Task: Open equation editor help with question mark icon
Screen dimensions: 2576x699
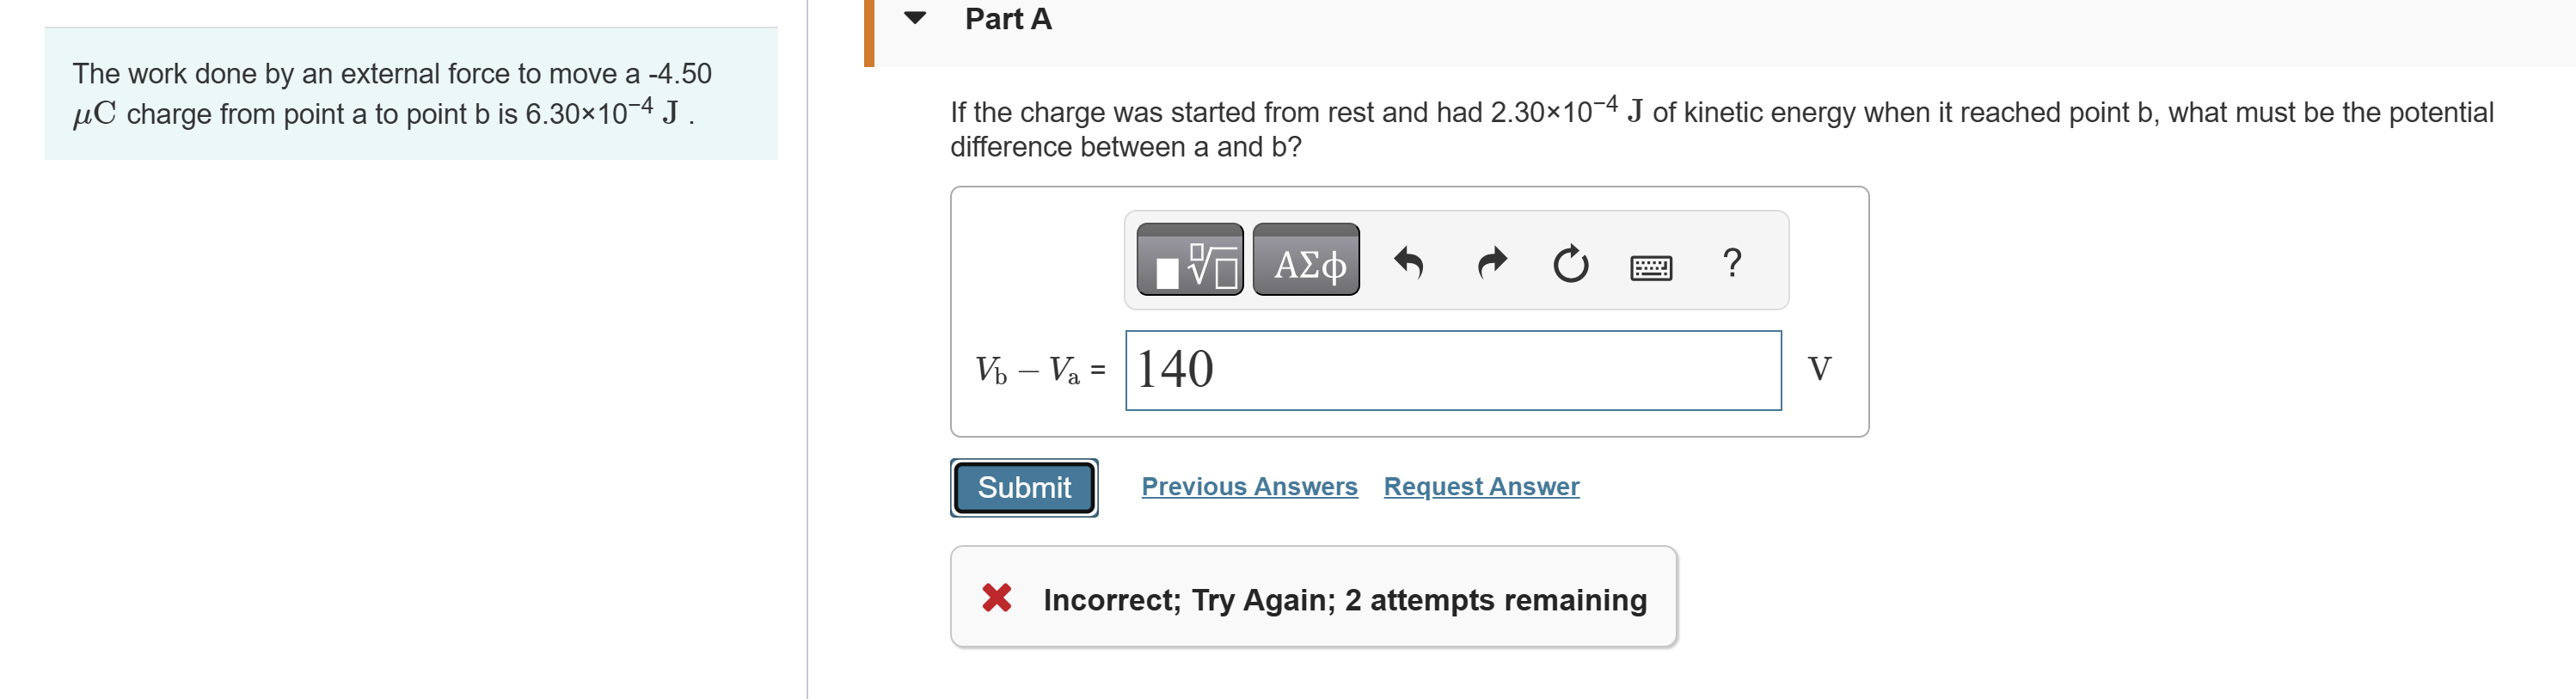Action: pyautogui.click(x=1732, y=261)
